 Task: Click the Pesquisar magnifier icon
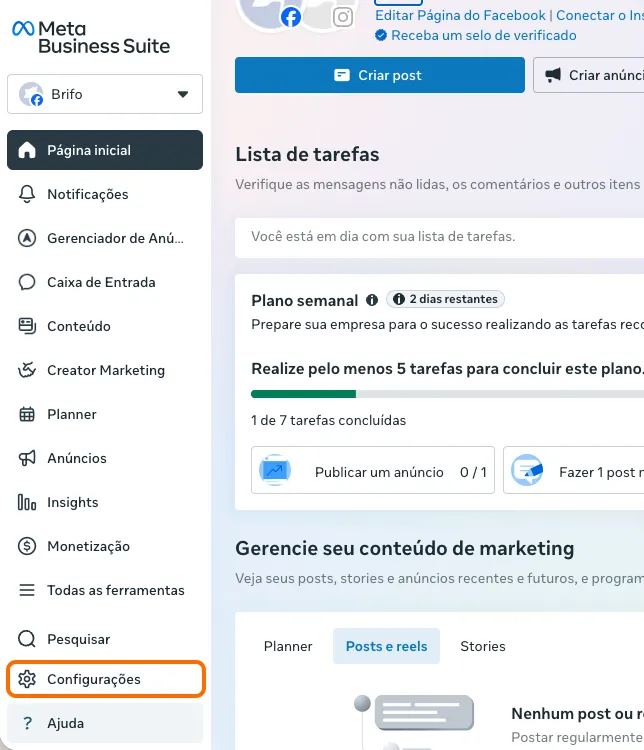[x=27, y=639]
